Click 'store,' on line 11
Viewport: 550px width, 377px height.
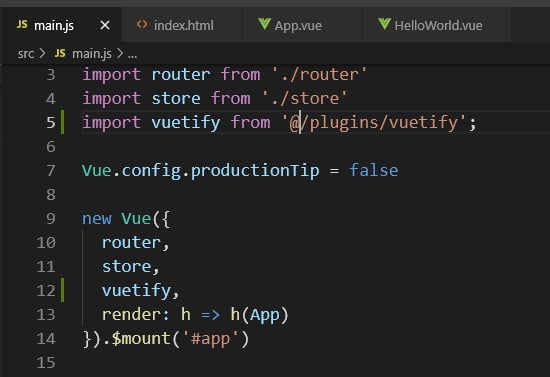[x=130, y=267]
